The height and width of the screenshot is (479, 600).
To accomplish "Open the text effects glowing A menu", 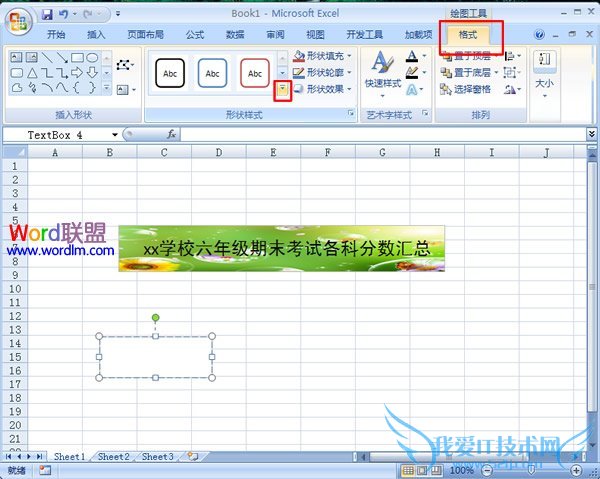I will [x=415, y=90].
